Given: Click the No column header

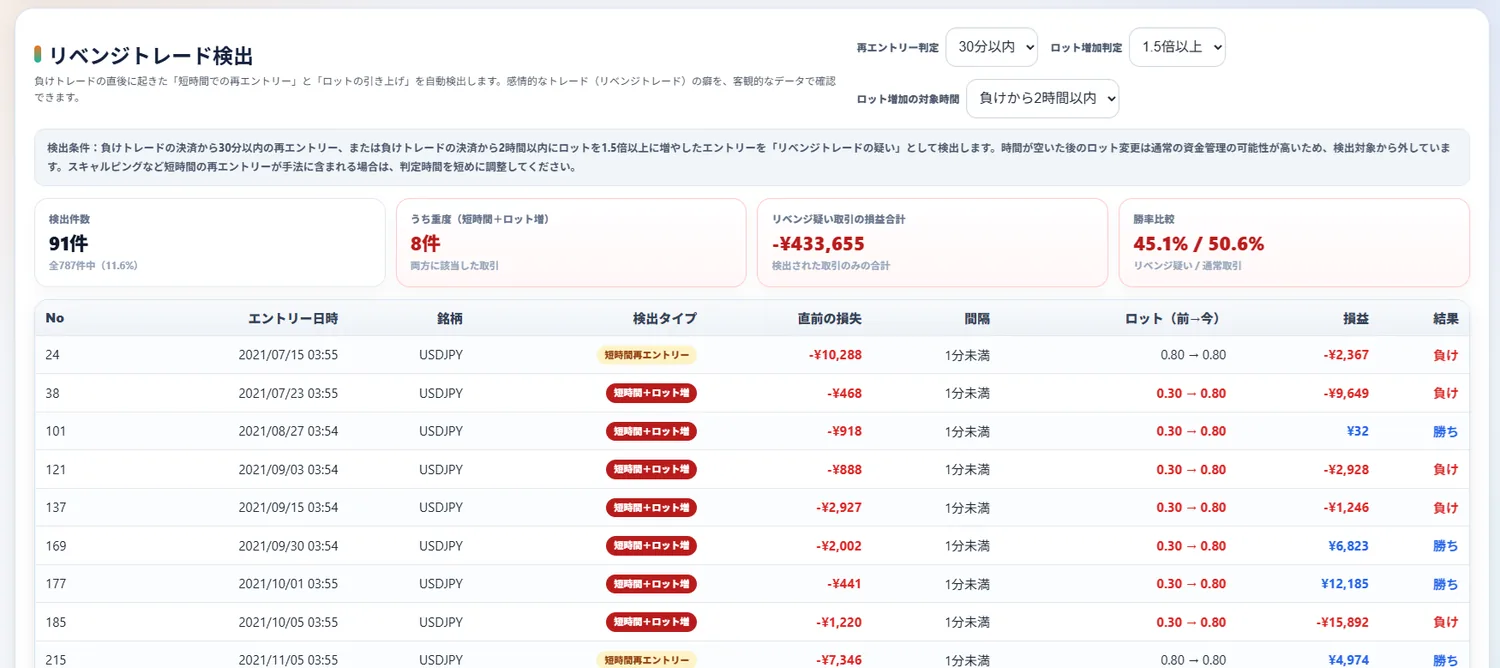Looking at the screenshot, I should click(x=55, y=318).
